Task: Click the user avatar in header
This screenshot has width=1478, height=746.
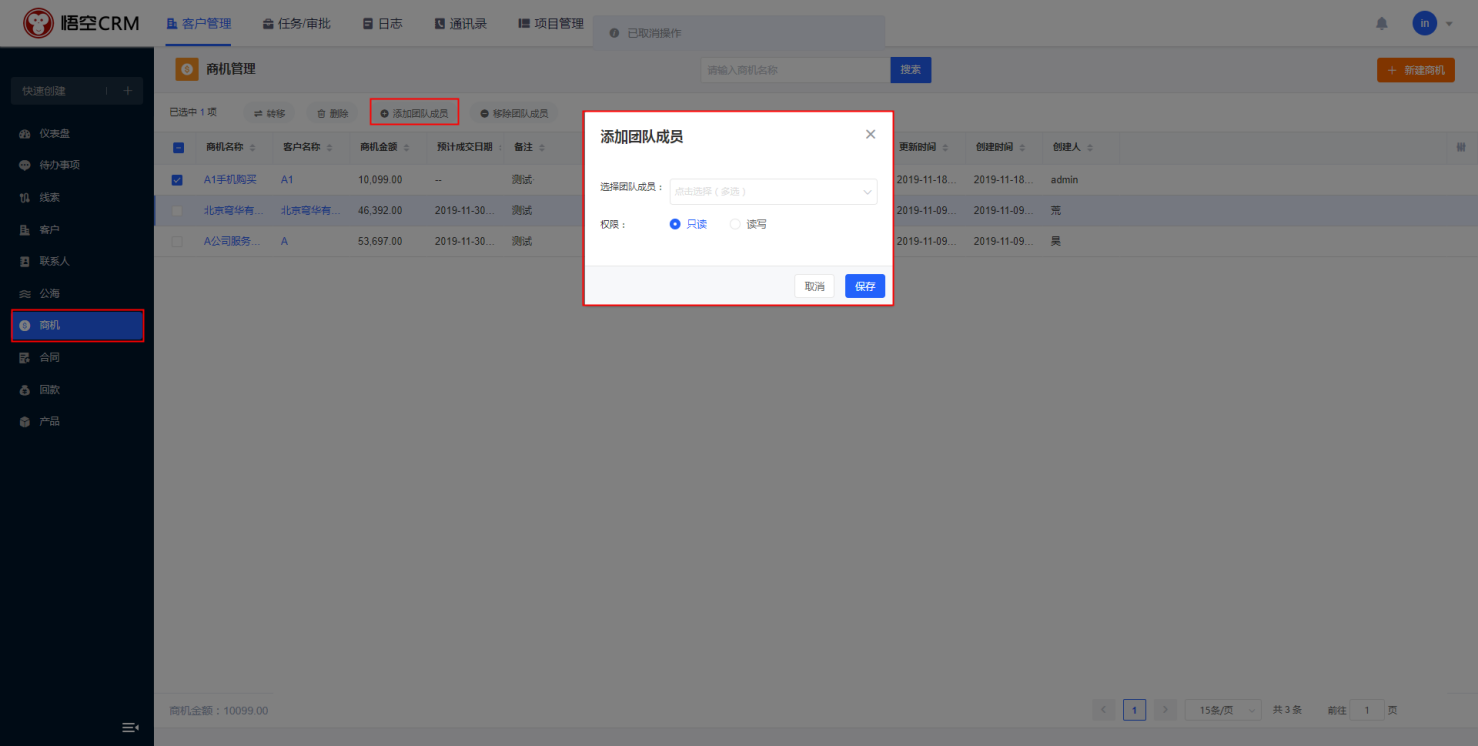Action: click(1424, 23)
